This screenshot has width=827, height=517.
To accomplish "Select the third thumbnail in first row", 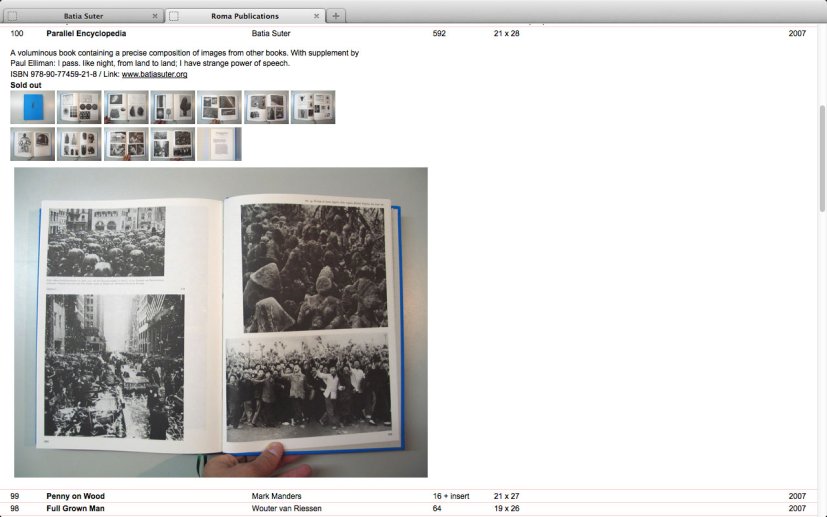I will coord(126,107).
